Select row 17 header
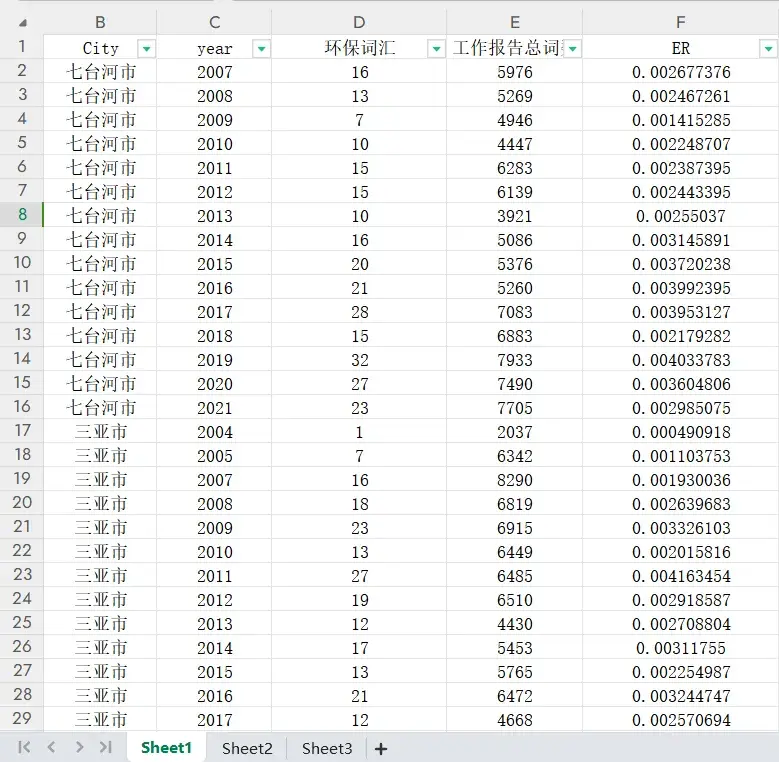 click(x=22, y=431)
